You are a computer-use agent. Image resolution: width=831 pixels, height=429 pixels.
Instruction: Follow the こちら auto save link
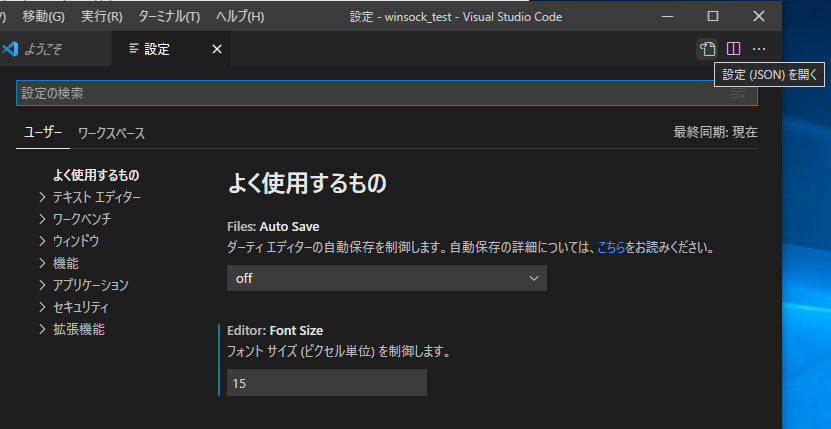(x=611, y=247)
